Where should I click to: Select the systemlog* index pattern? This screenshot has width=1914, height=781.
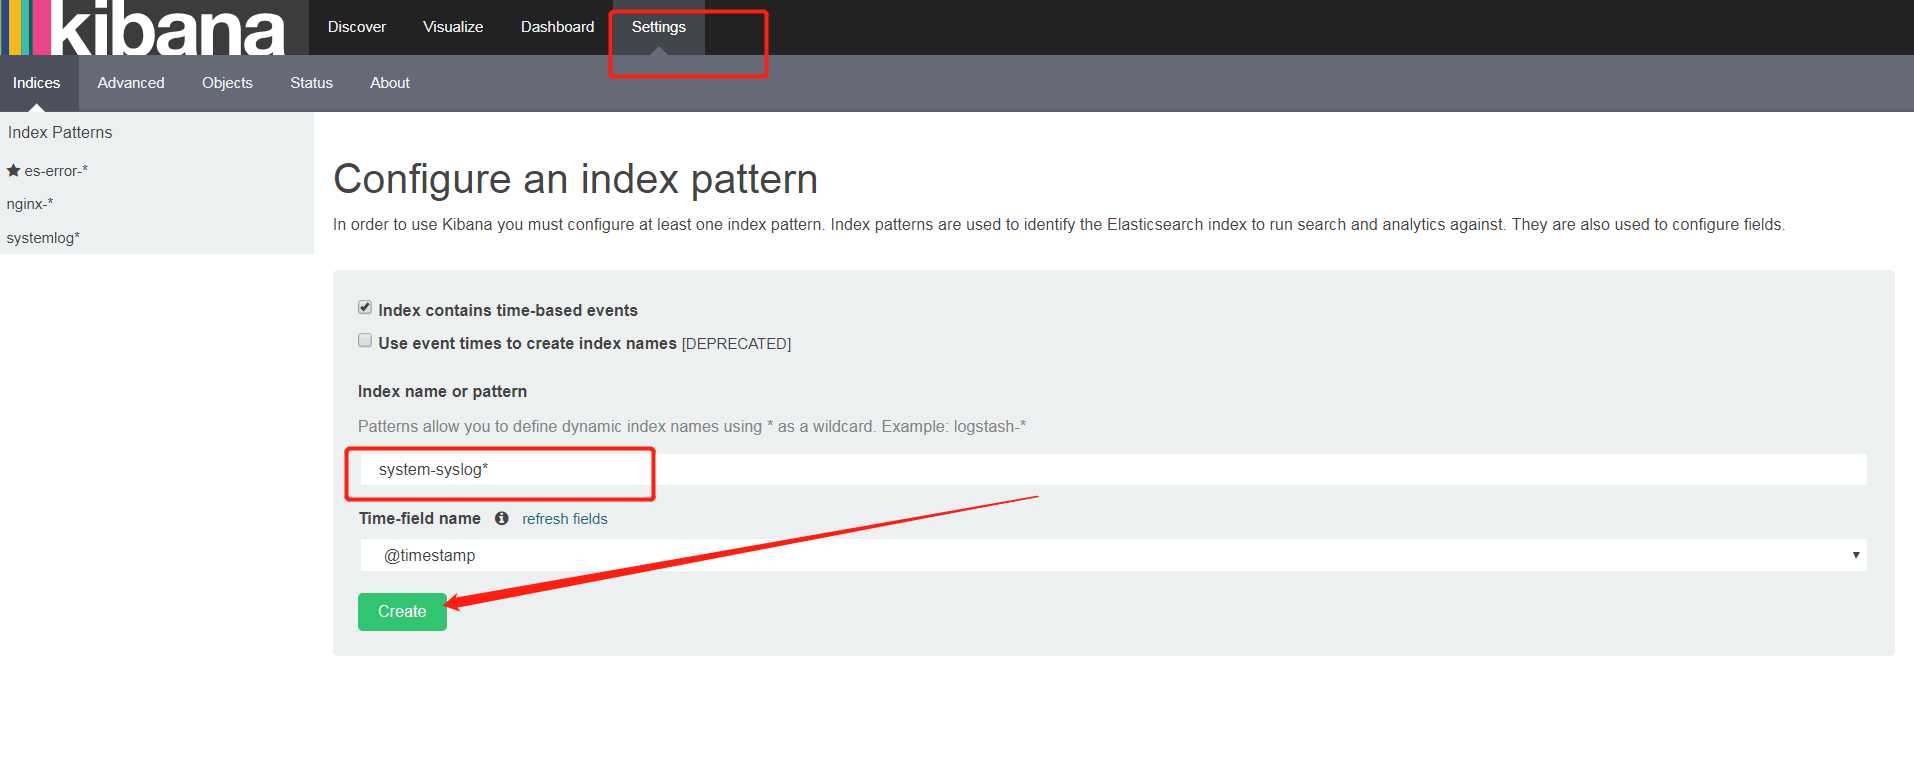43,238
